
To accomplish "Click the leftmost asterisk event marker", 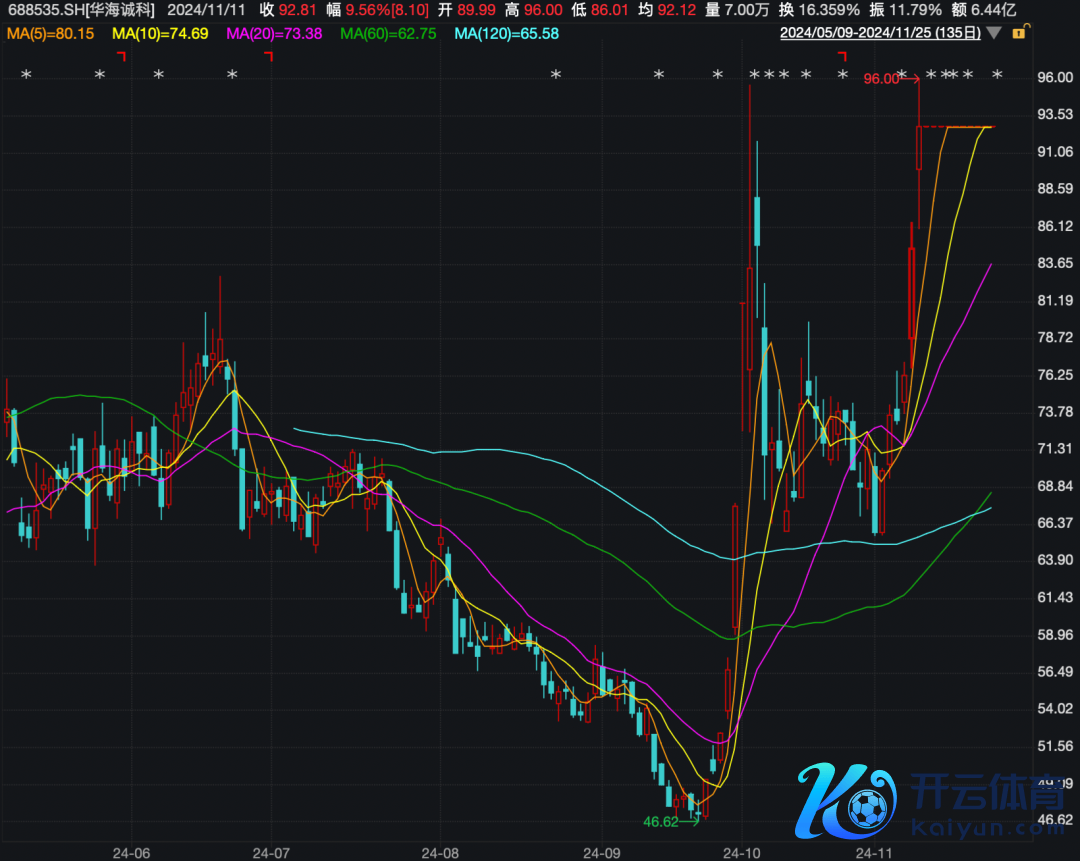I will [x=27, y=76].
